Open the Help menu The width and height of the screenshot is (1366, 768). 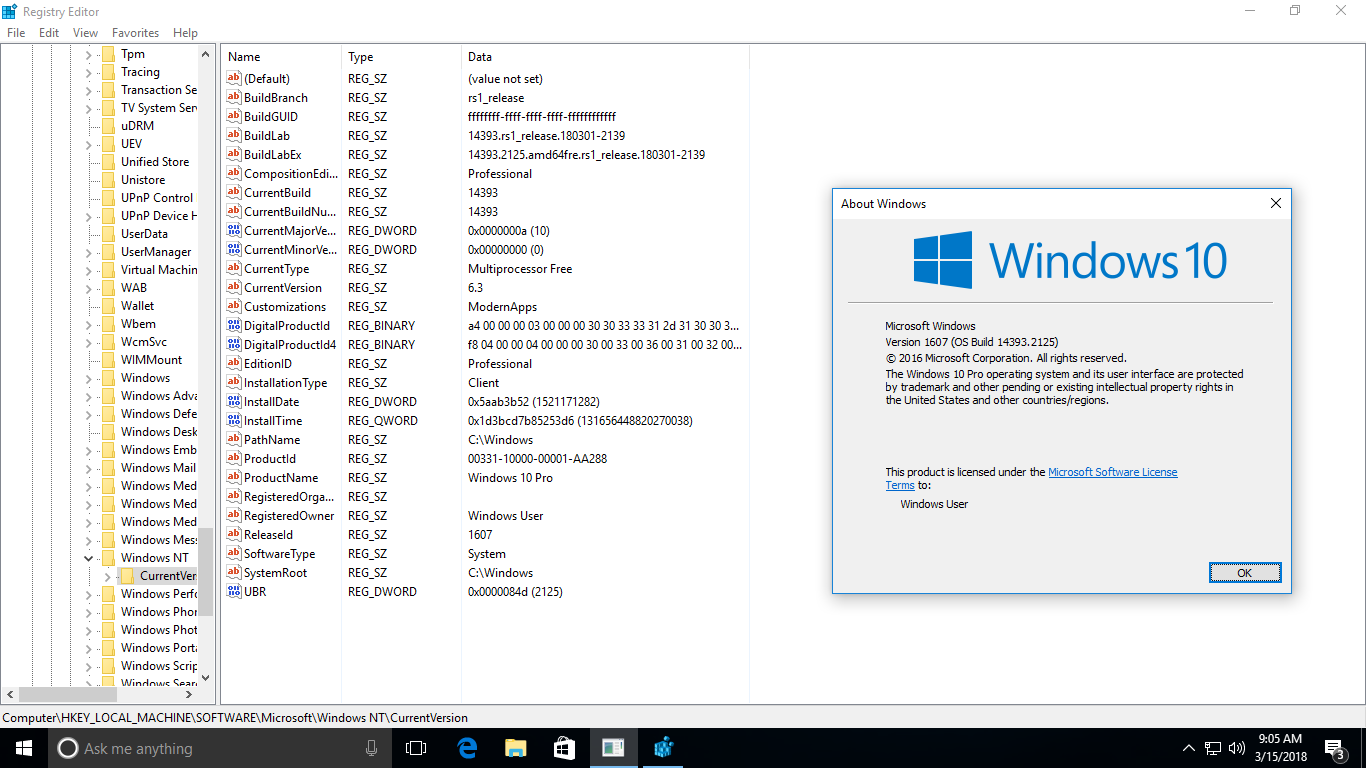tap(185, 33)
